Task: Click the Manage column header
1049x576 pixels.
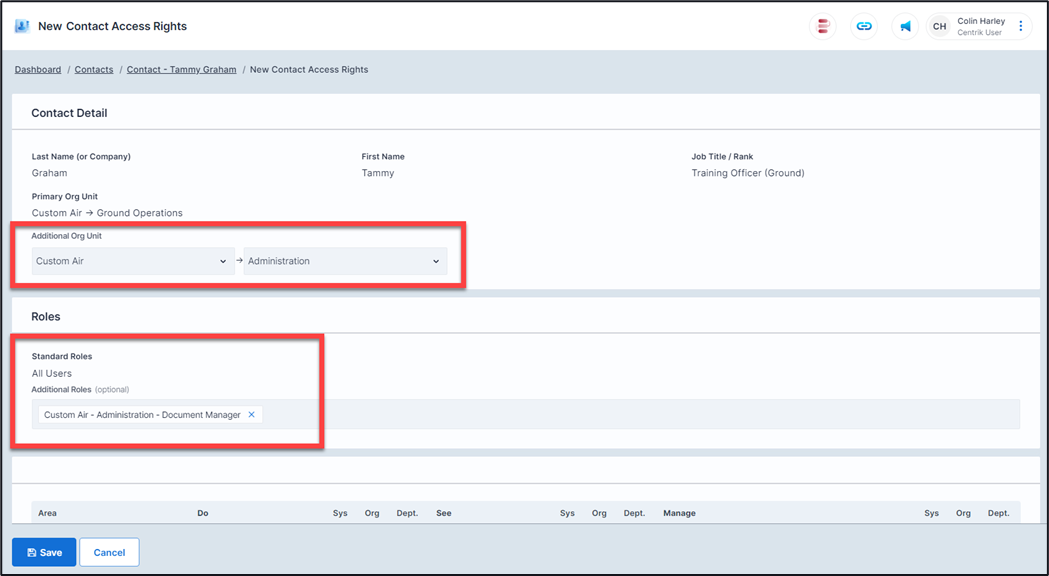Action: tap(679, 513)
